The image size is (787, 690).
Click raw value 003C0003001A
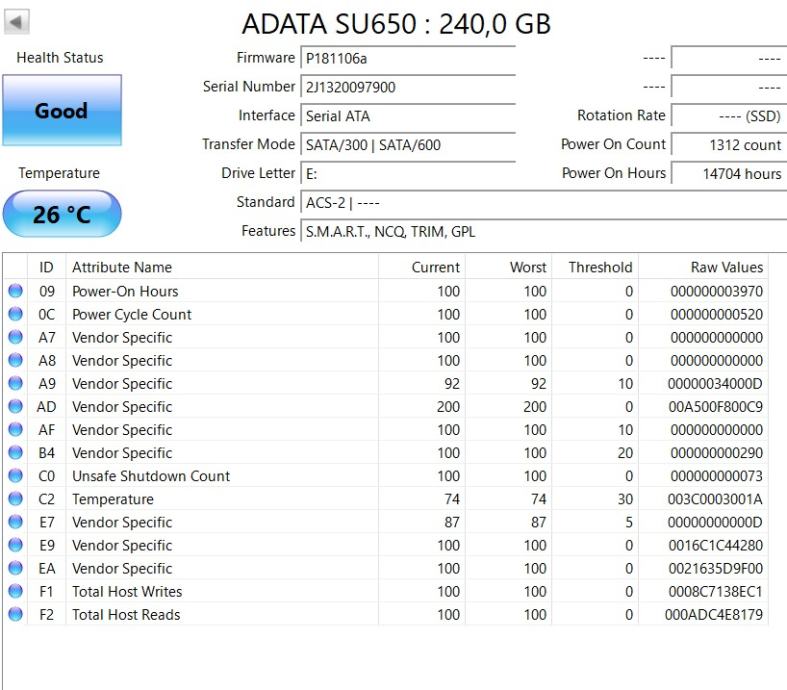(x=715, y=499)
